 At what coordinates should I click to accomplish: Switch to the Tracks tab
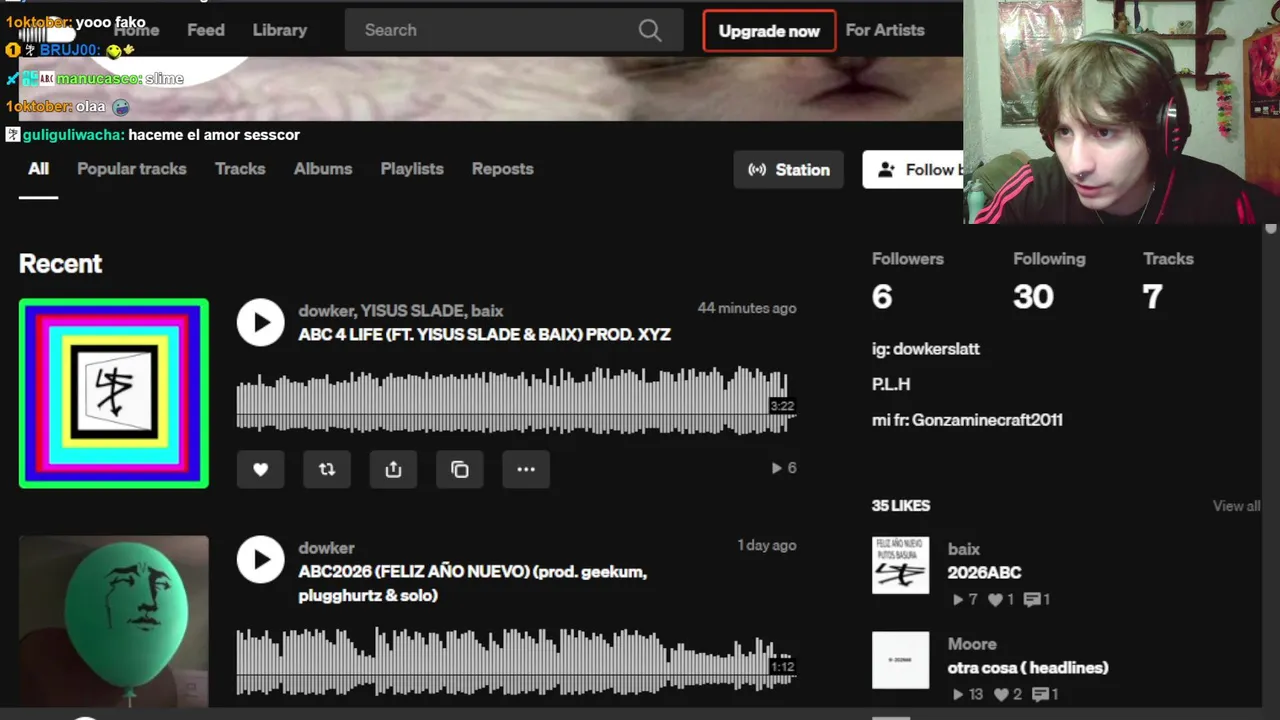click(240, 169)
